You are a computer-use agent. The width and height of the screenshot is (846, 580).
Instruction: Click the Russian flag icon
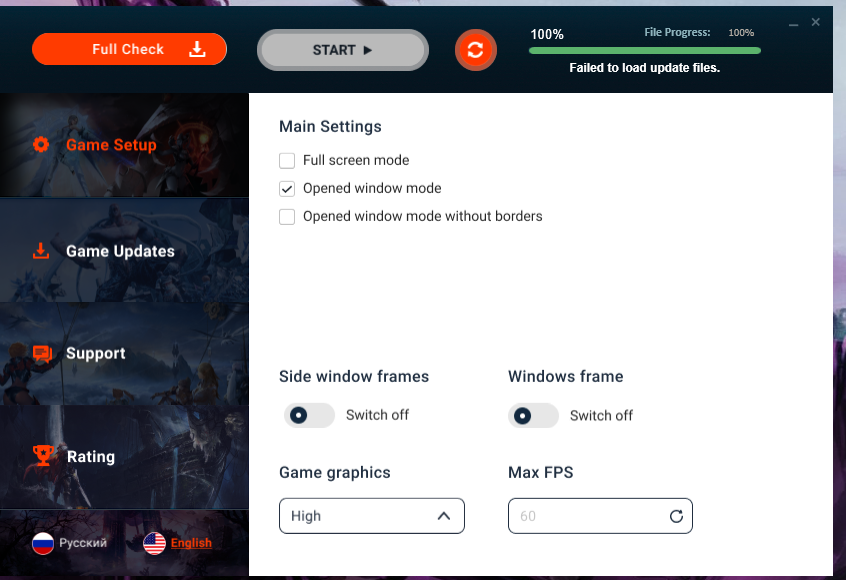[x=43, y=543]
